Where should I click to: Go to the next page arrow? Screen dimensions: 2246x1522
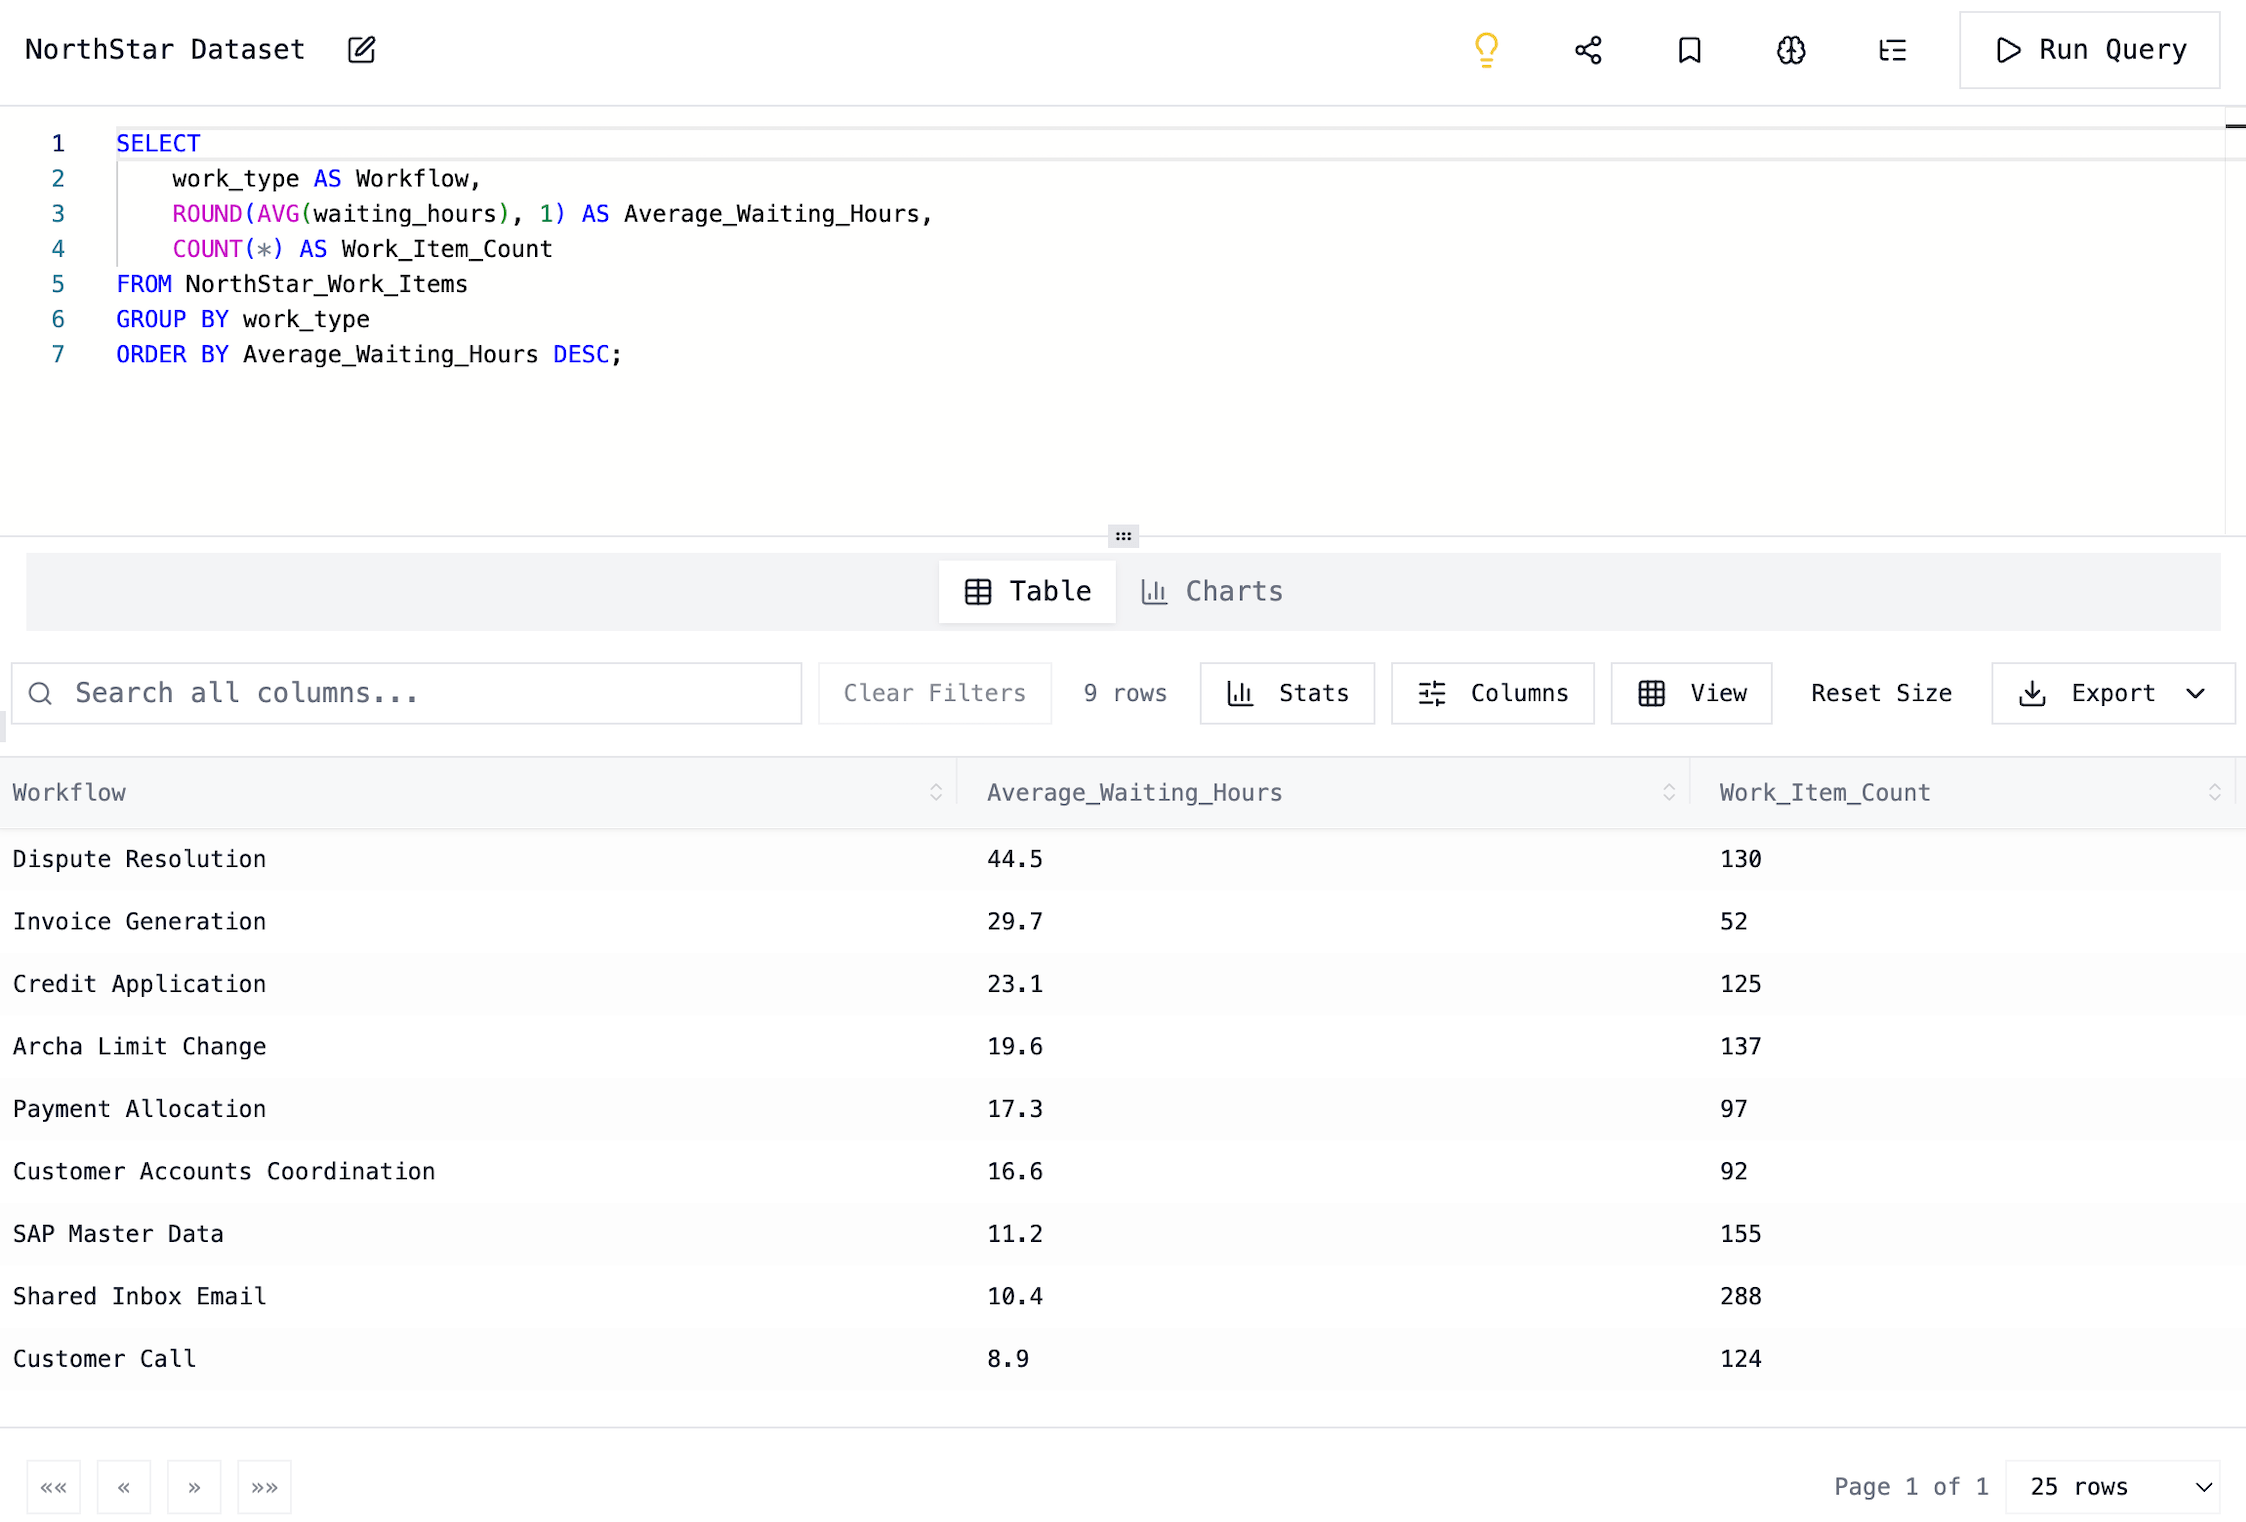[x=194, y=1487]
